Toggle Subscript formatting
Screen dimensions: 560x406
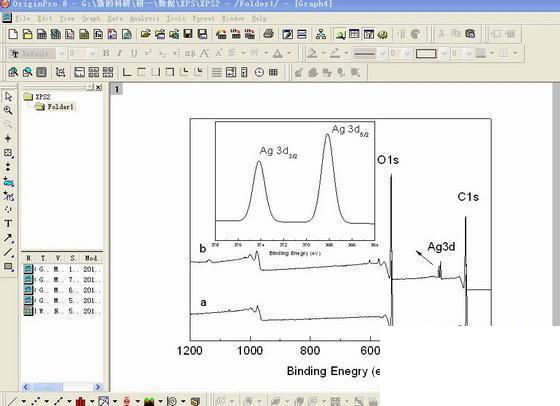162,54
